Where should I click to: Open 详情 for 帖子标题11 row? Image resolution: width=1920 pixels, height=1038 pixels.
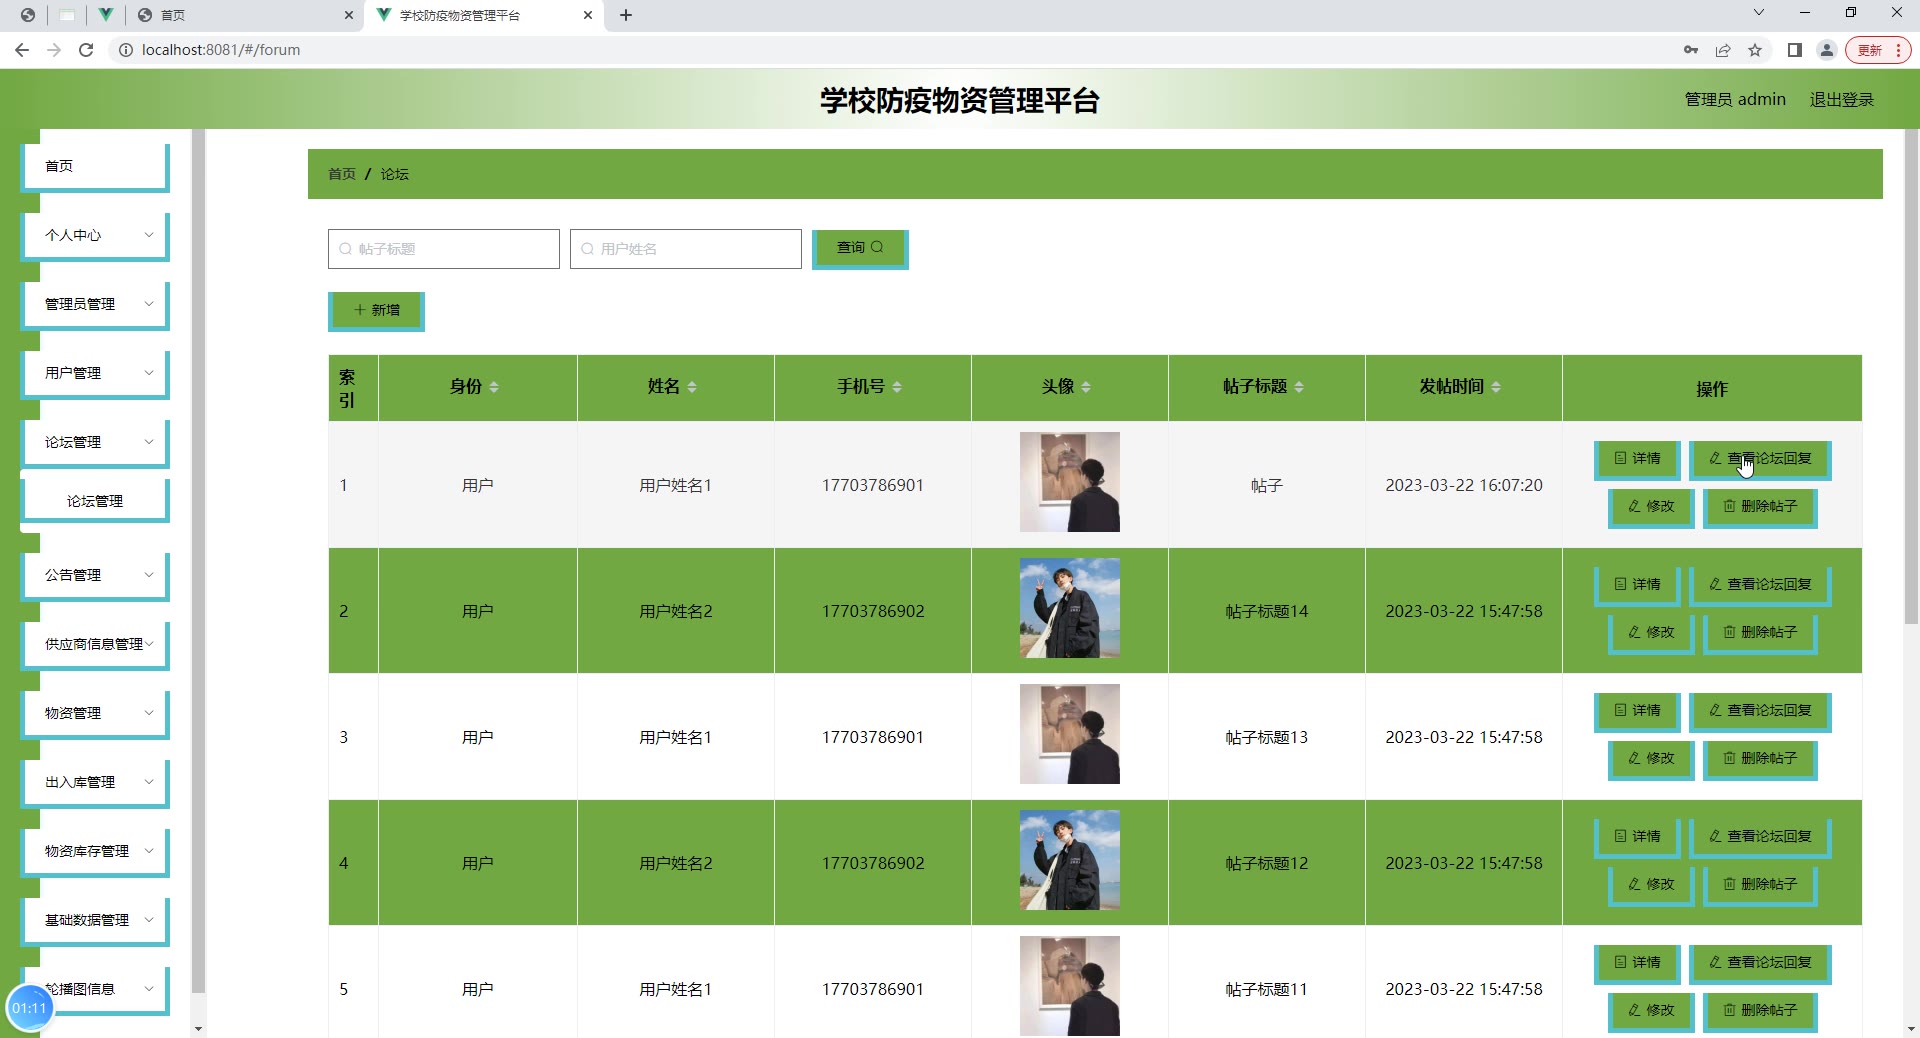(x=1637, y=963)
